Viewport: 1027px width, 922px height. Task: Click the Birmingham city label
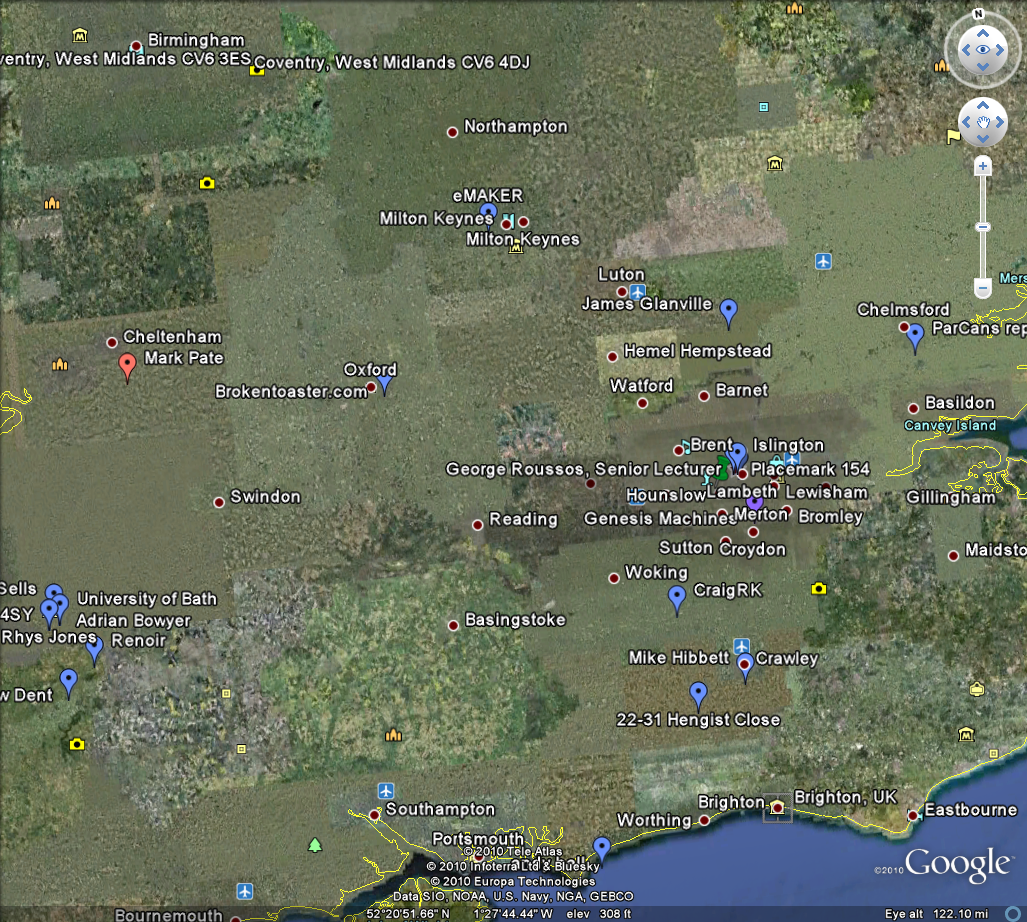tap(196, 40)
